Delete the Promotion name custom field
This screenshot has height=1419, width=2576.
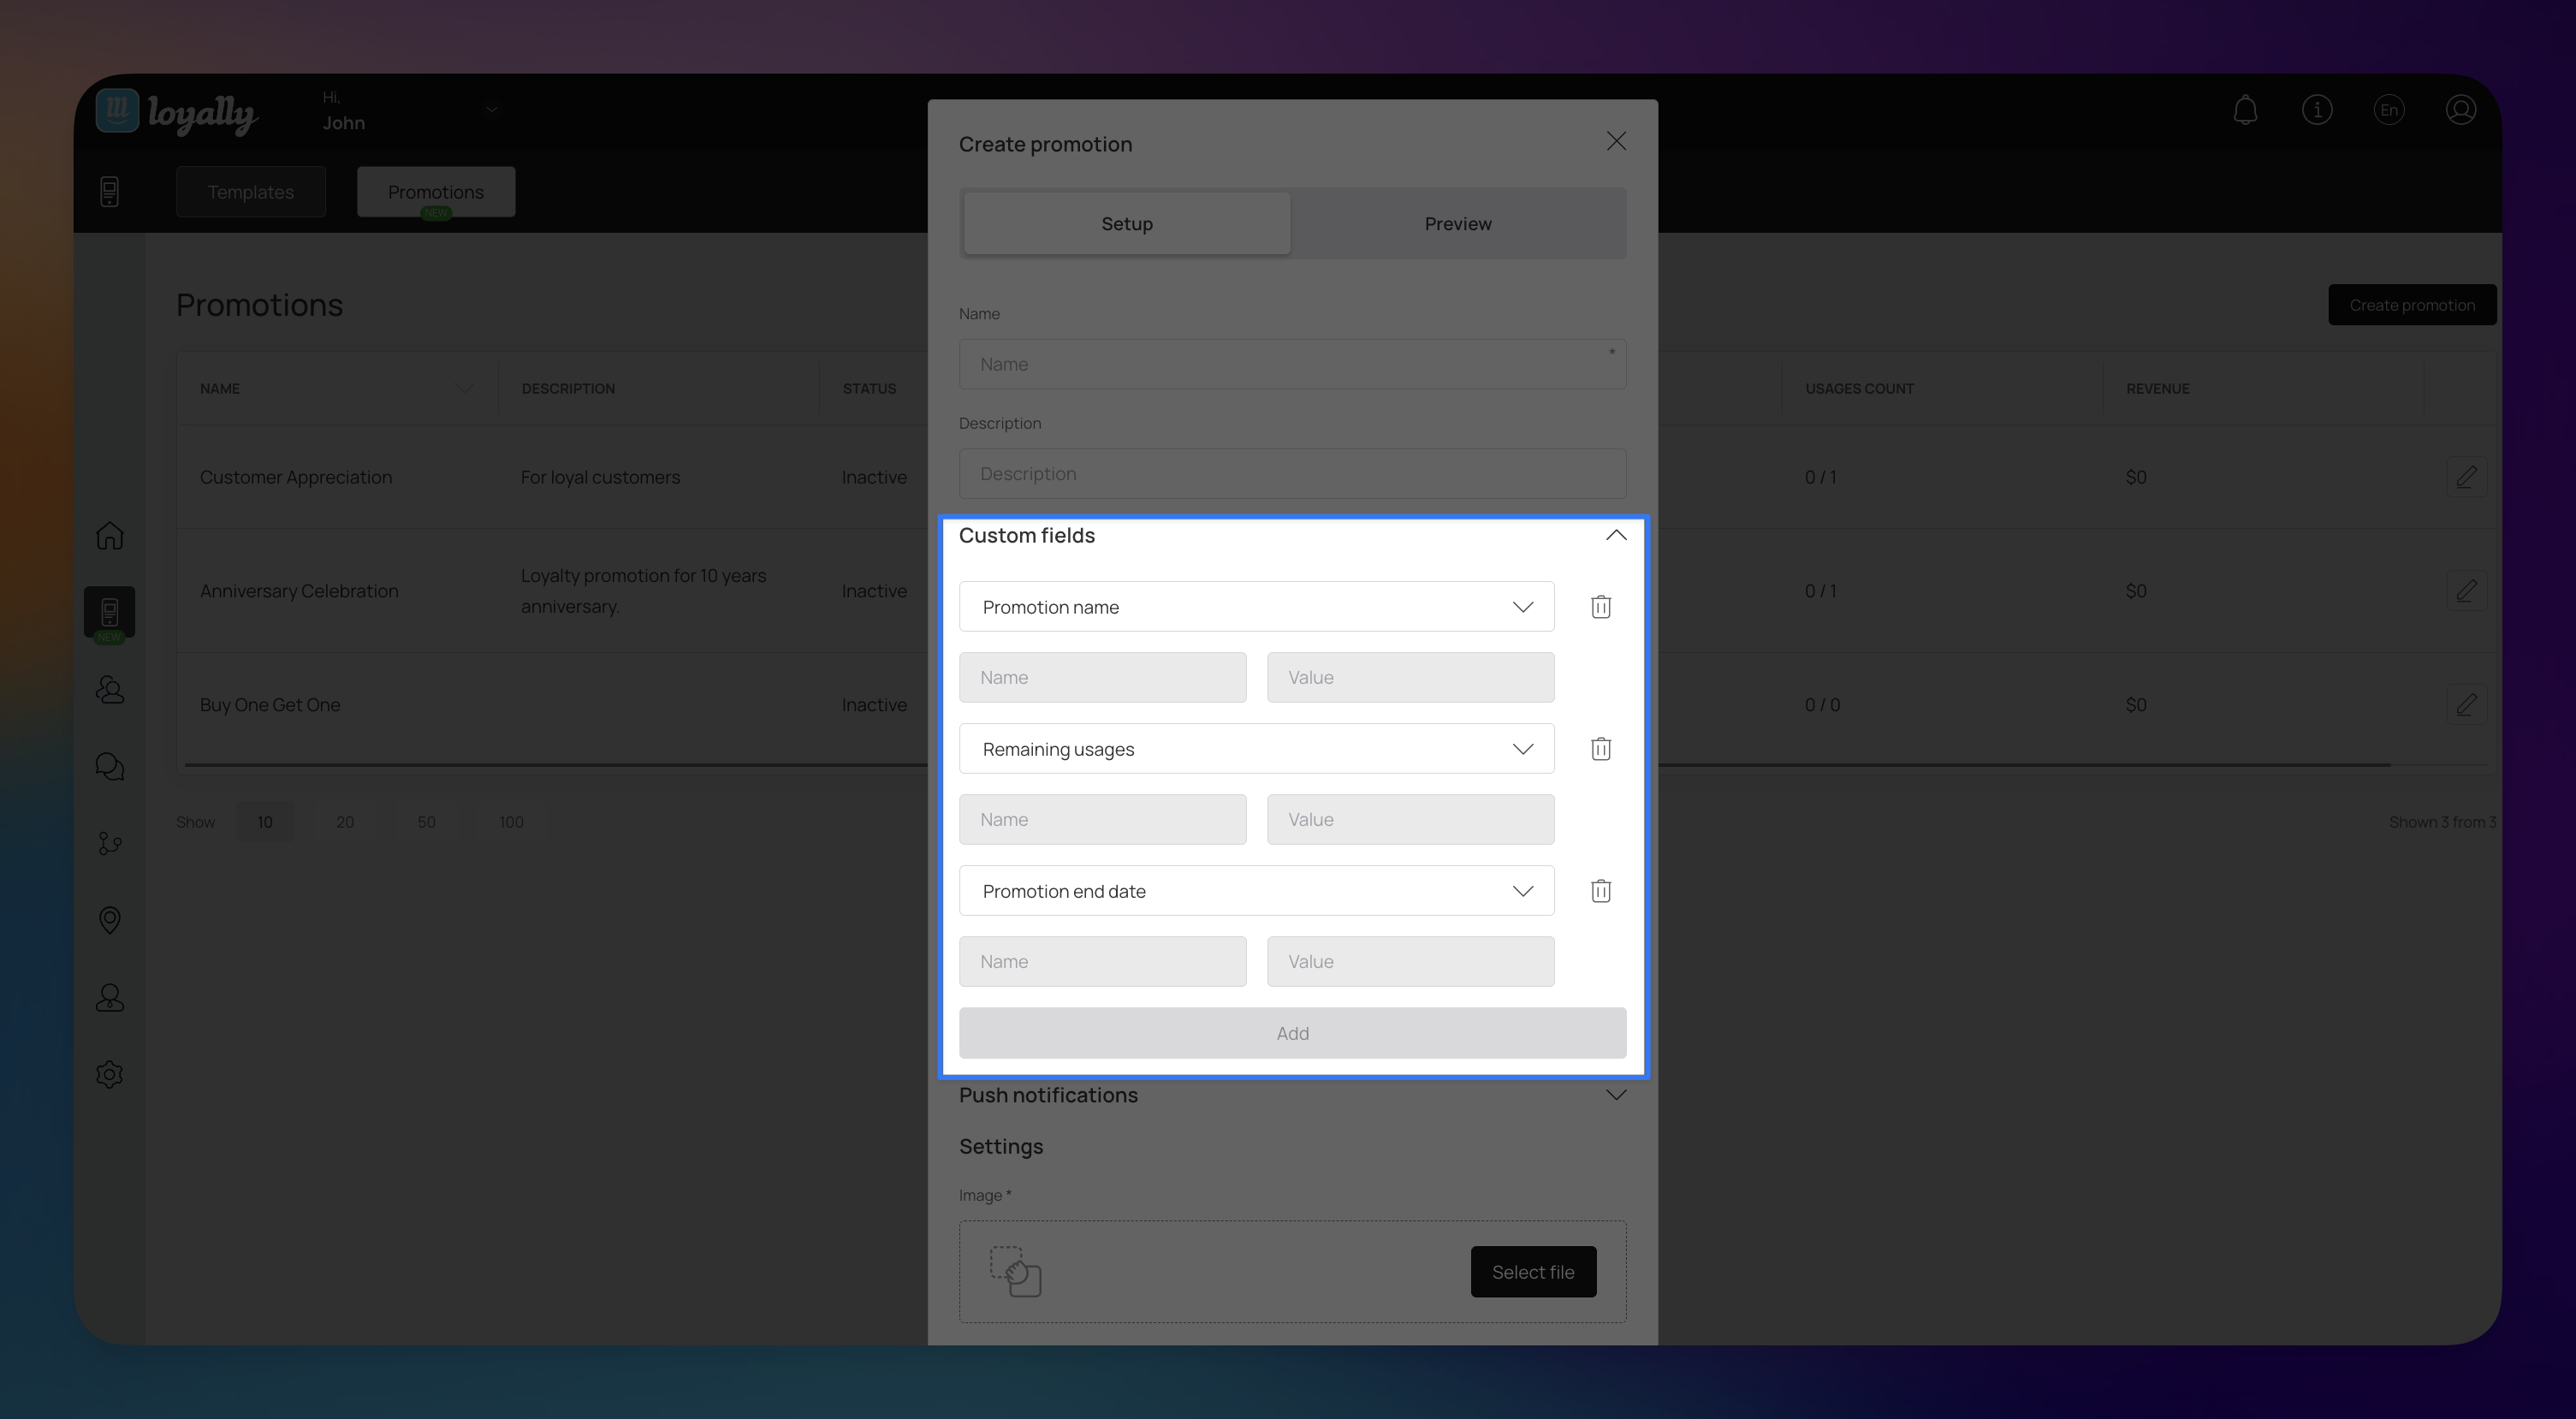tap(1600, 607)
